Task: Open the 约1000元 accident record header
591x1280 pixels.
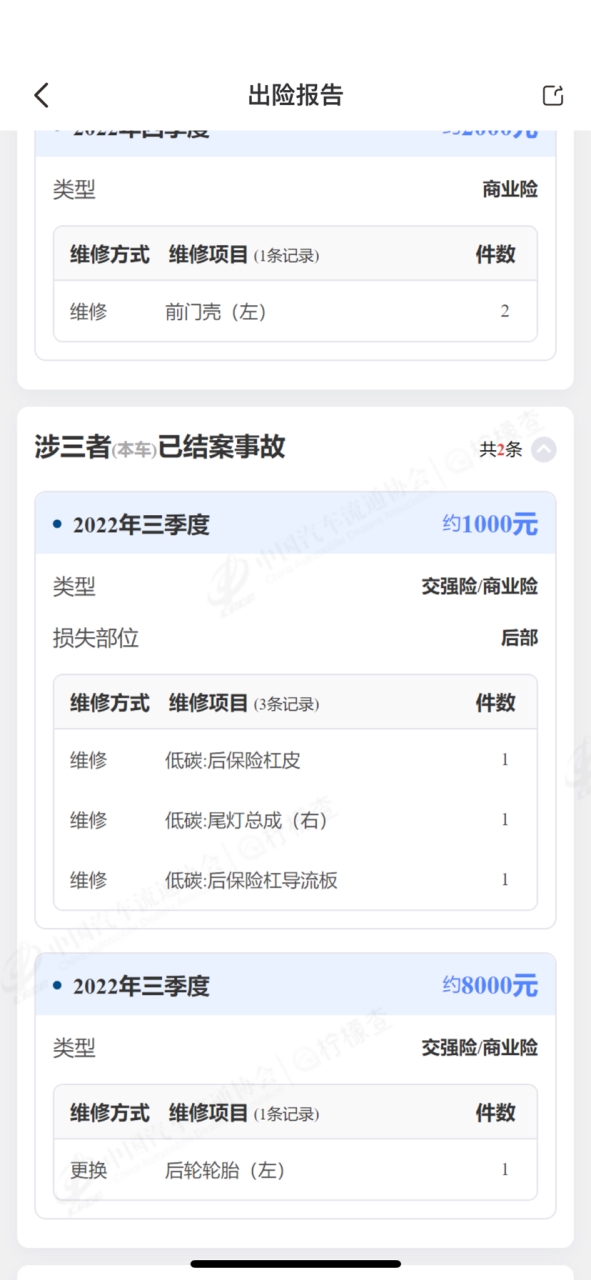Action: click(295, 524)
